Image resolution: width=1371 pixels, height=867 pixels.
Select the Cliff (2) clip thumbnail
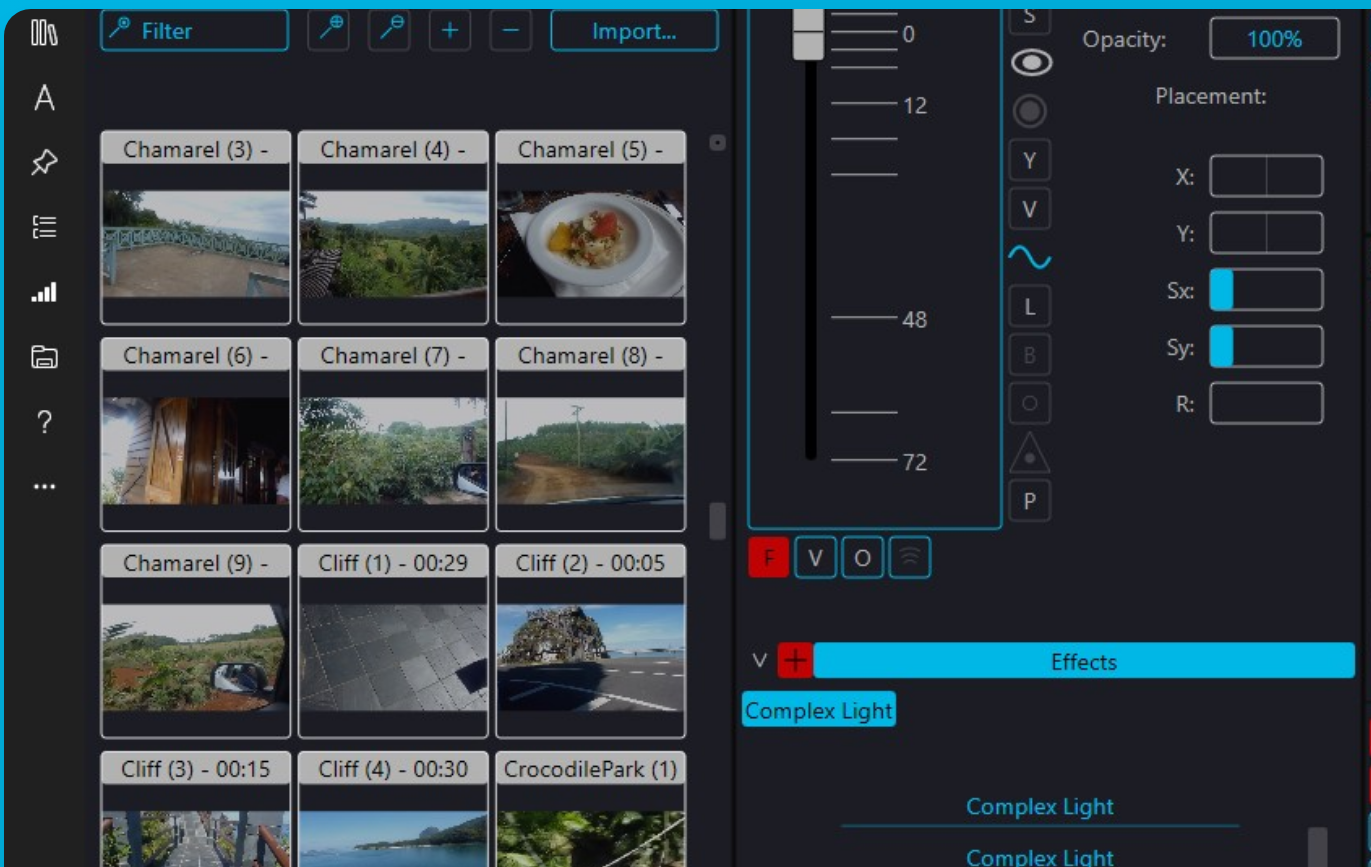click(590, 645)
